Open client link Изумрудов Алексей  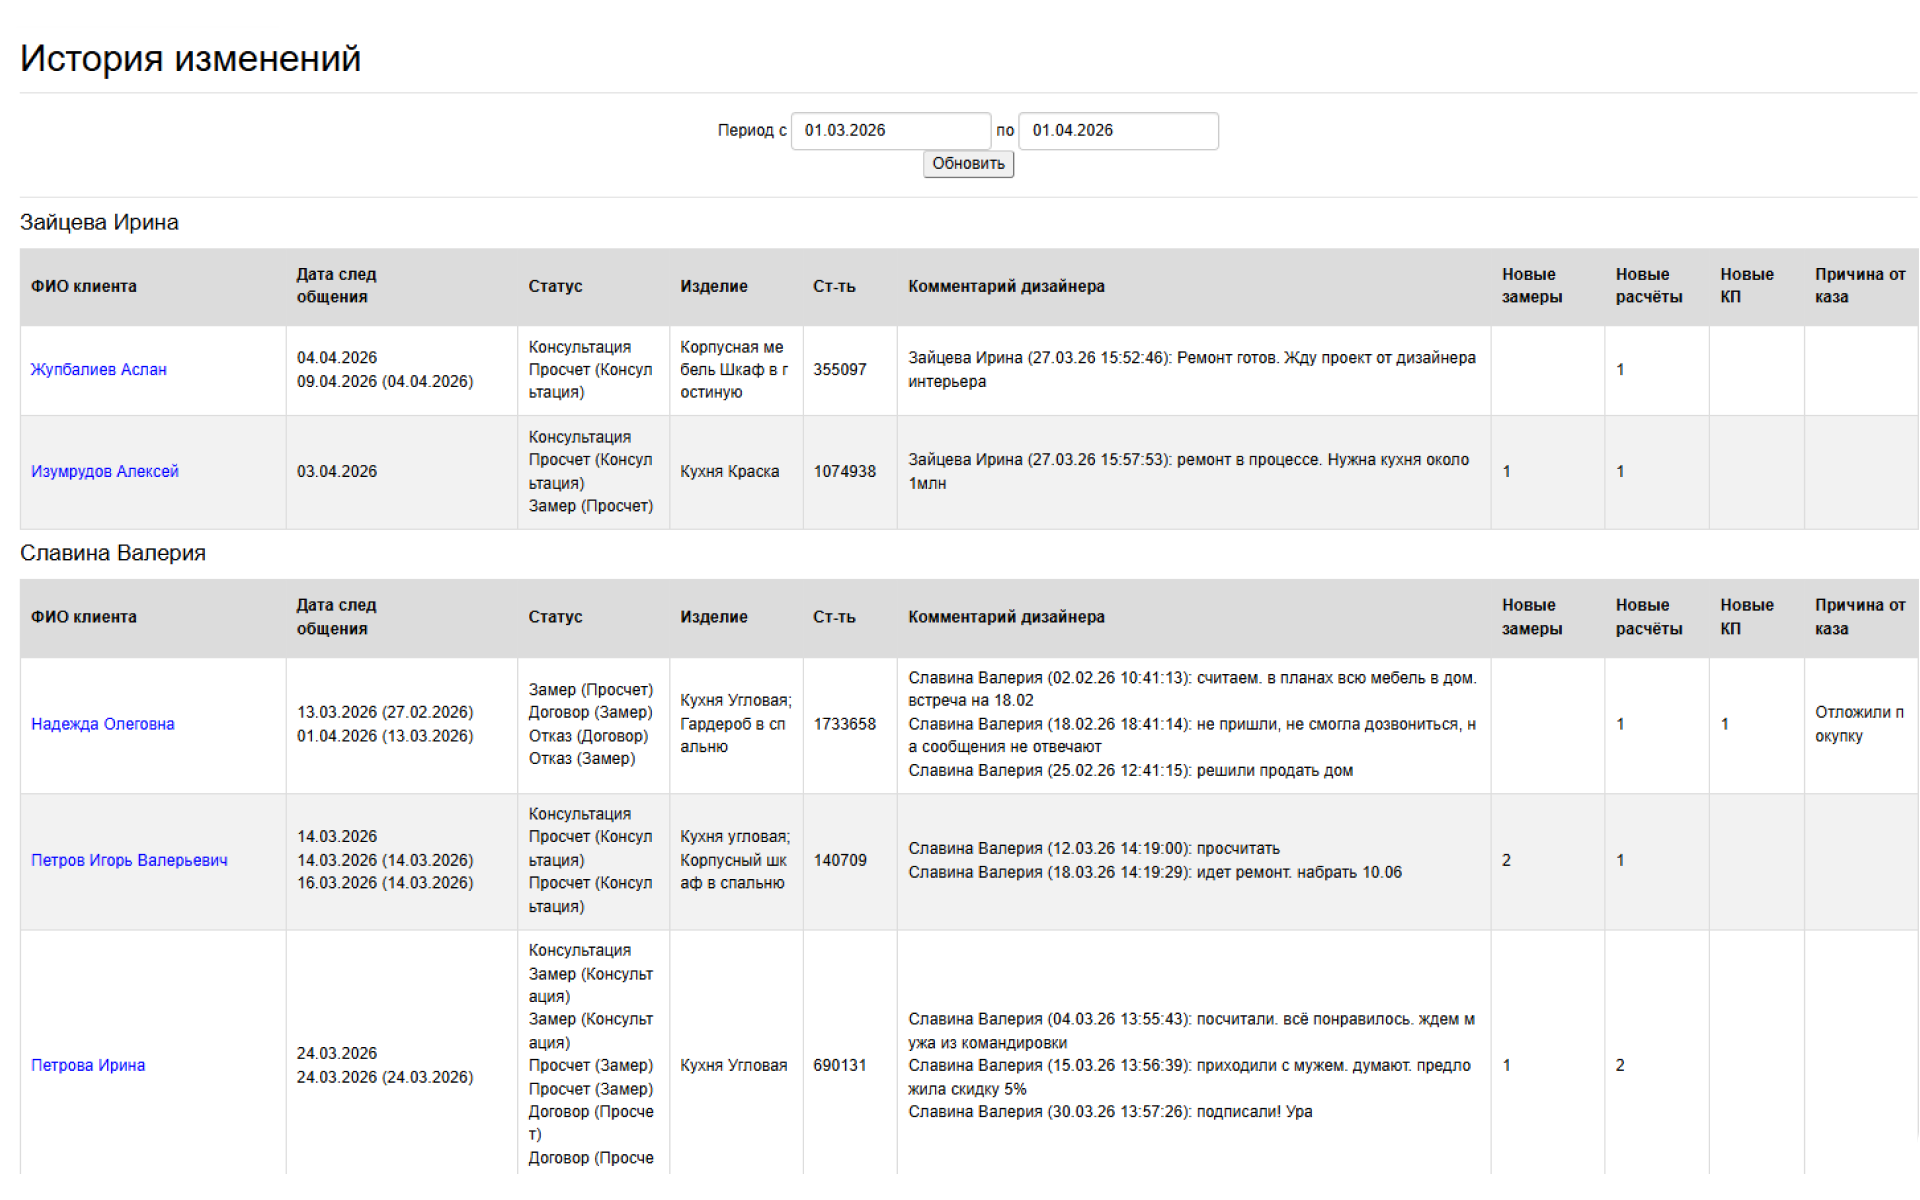point(105,472)
